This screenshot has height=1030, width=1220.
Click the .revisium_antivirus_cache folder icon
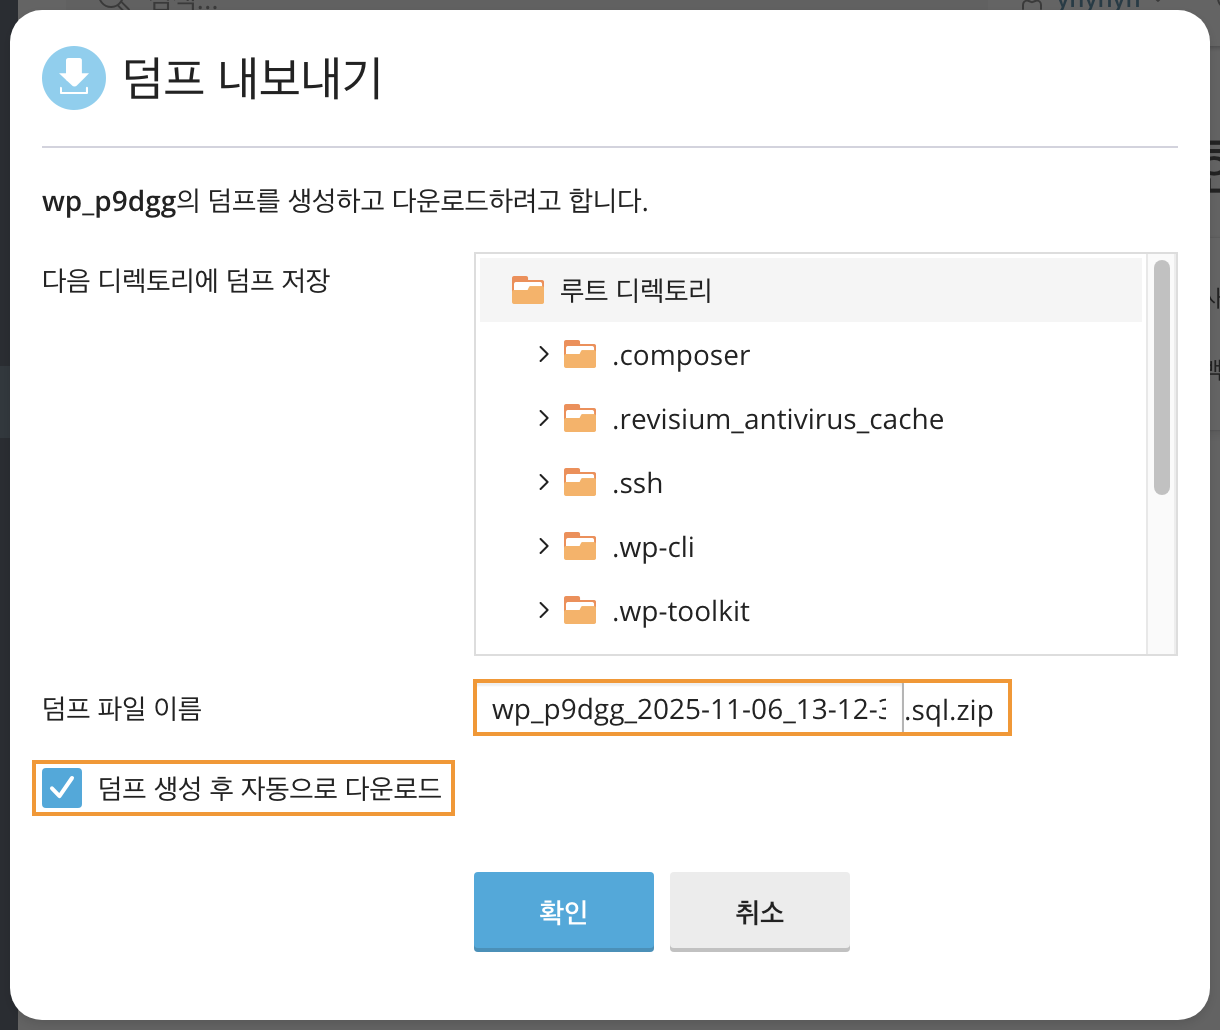[x=580, y=419]
